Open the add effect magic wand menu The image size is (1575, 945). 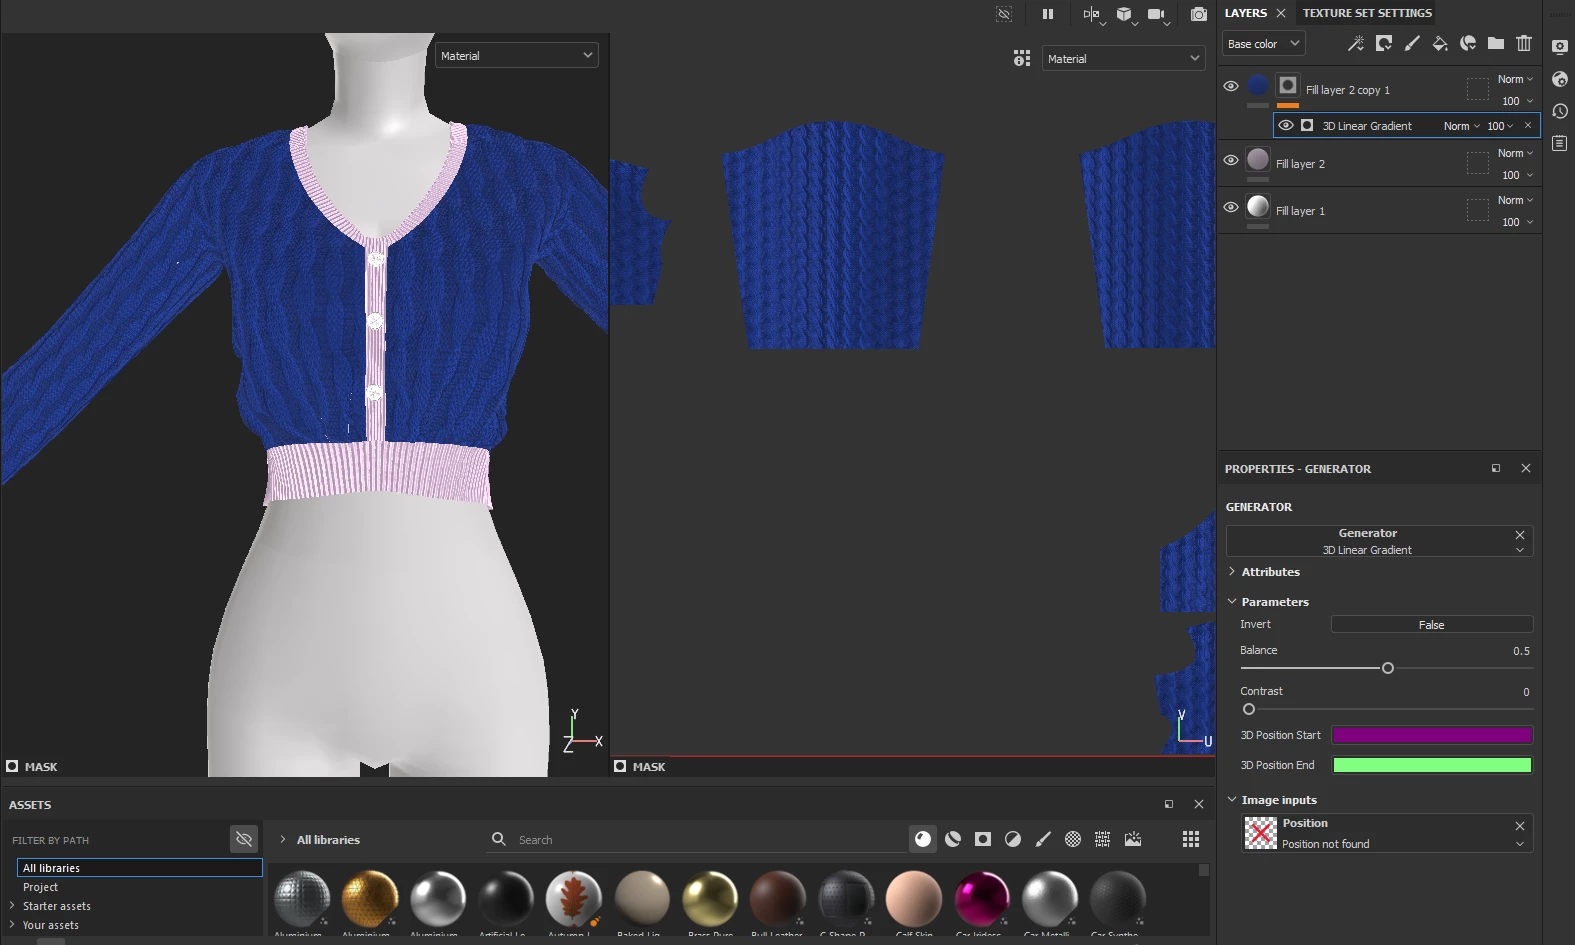click(1356, 43)
